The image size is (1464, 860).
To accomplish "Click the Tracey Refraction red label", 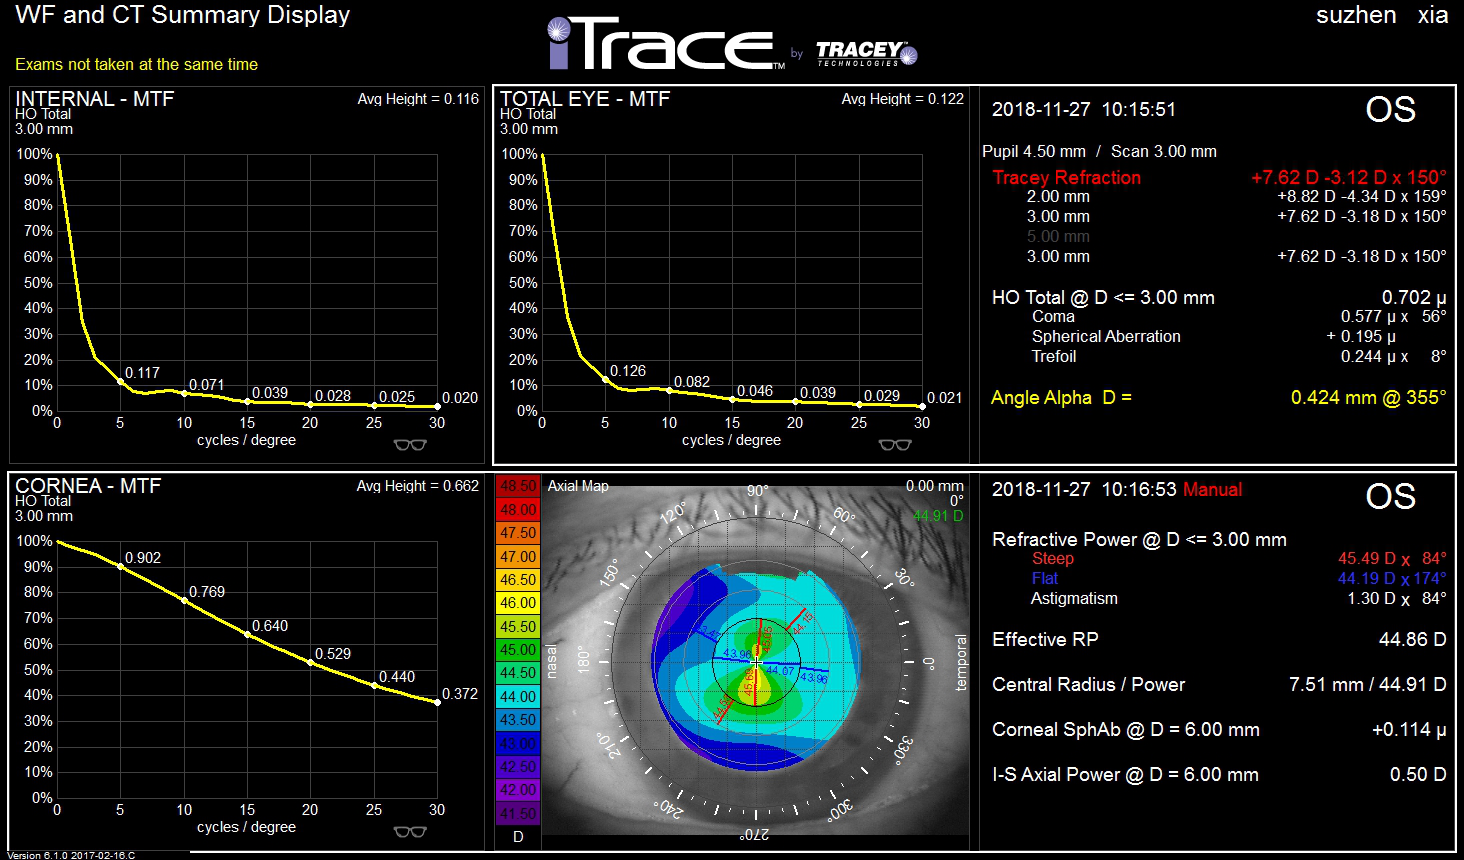I will tap(1066, 177).
